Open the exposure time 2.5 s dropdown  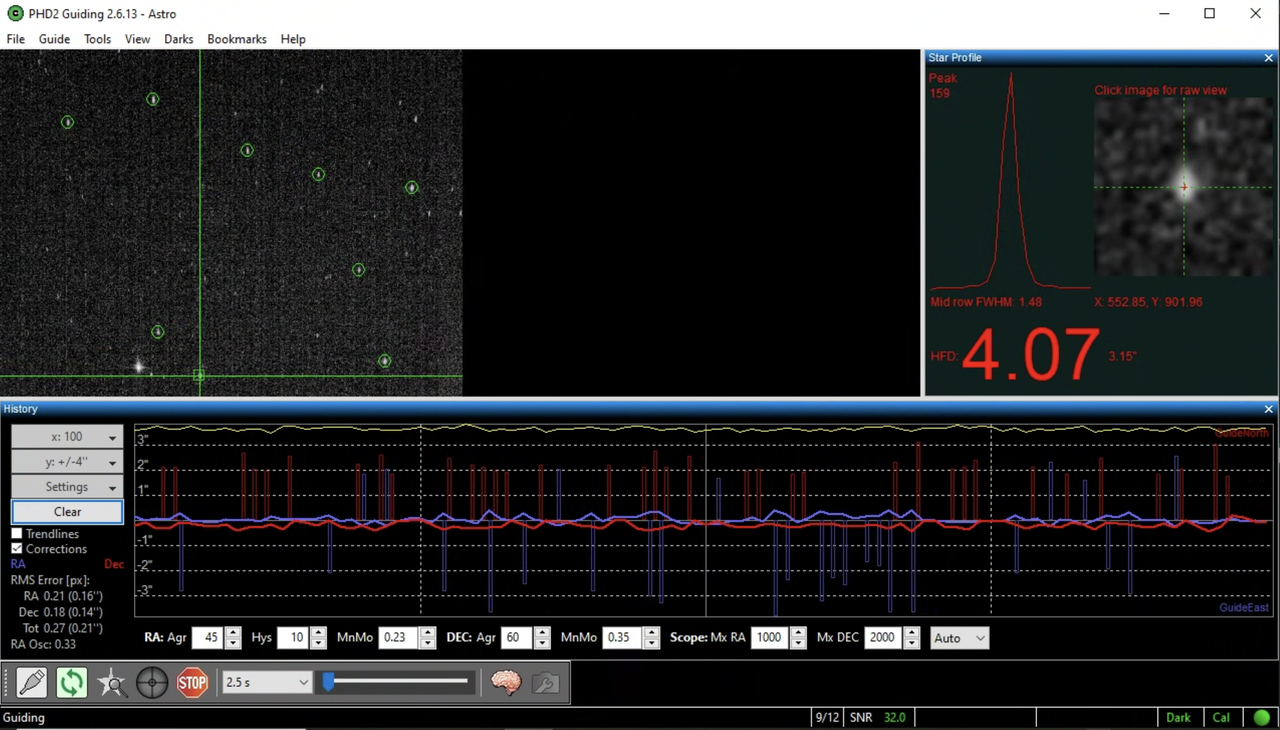point(267,683)
